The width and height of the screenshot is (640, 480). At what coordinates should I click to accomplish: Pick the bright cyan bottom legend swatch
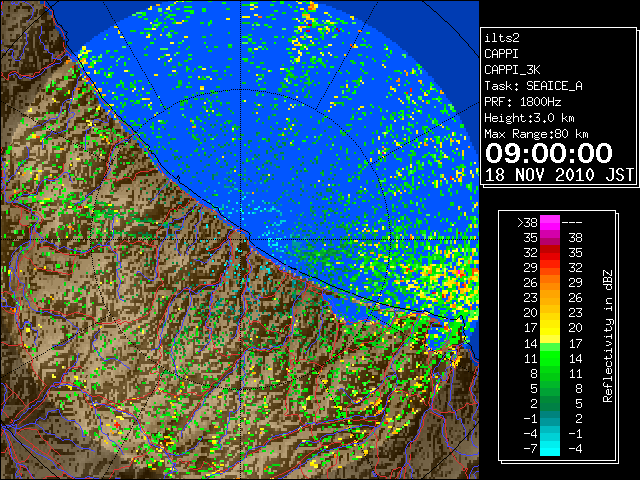(x=550, y=449)
